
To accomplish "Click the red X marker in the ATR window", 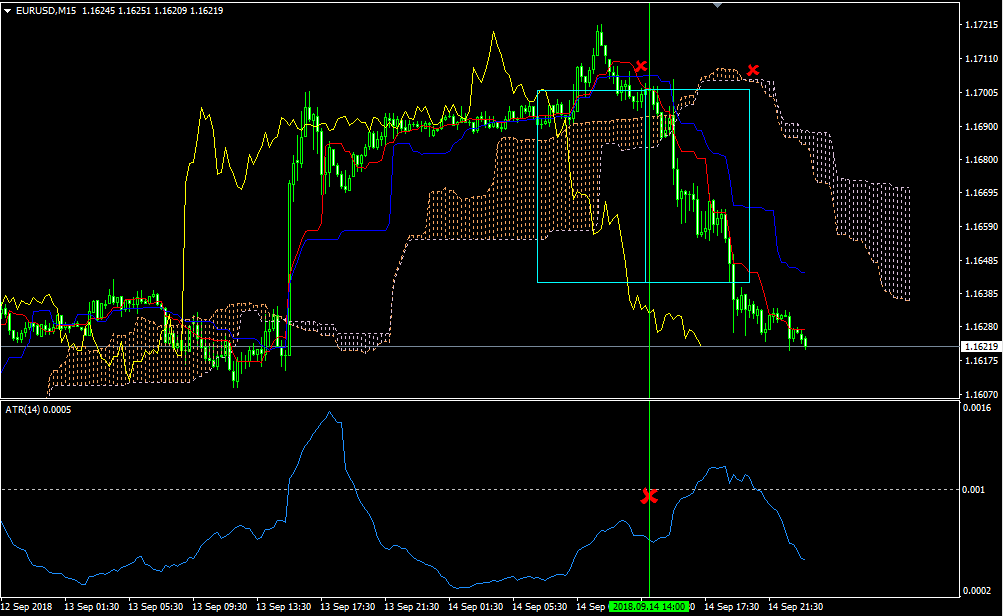I will pyautogui.click(x=649, y=496).
